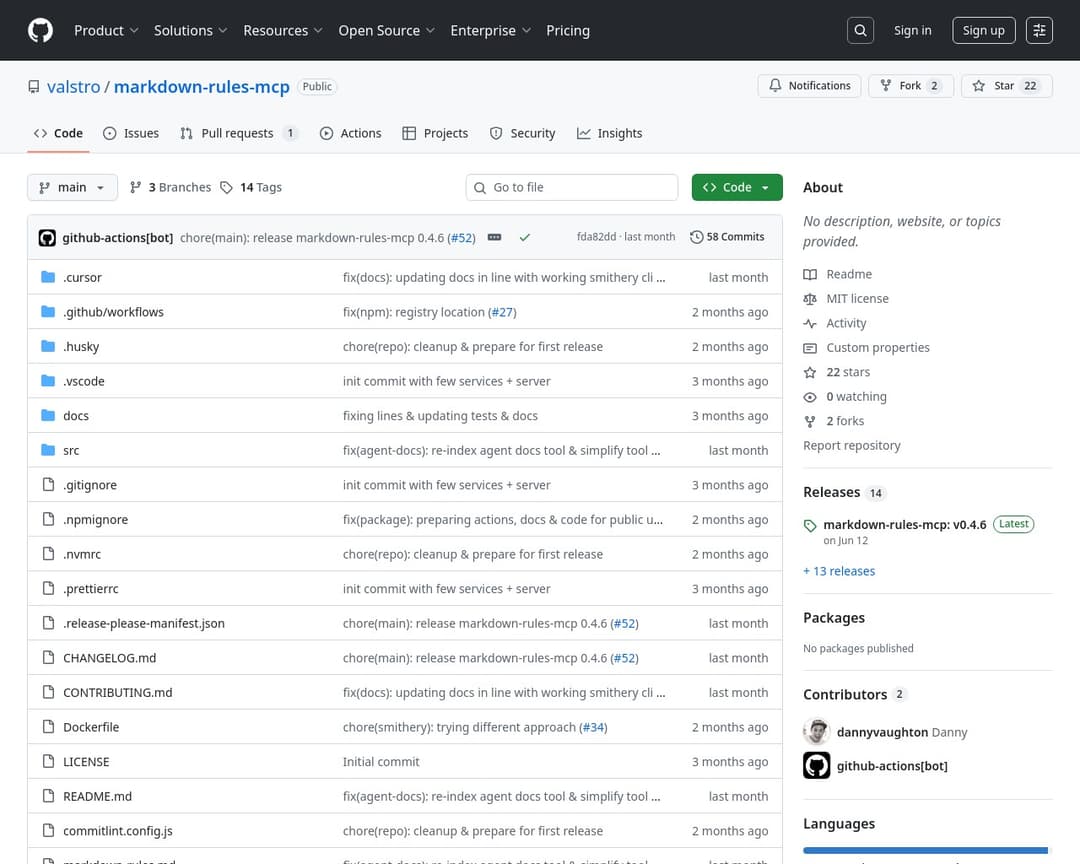Star the markdown-rules-mcp repository
1080x864 pixels.
(1005, 86)
